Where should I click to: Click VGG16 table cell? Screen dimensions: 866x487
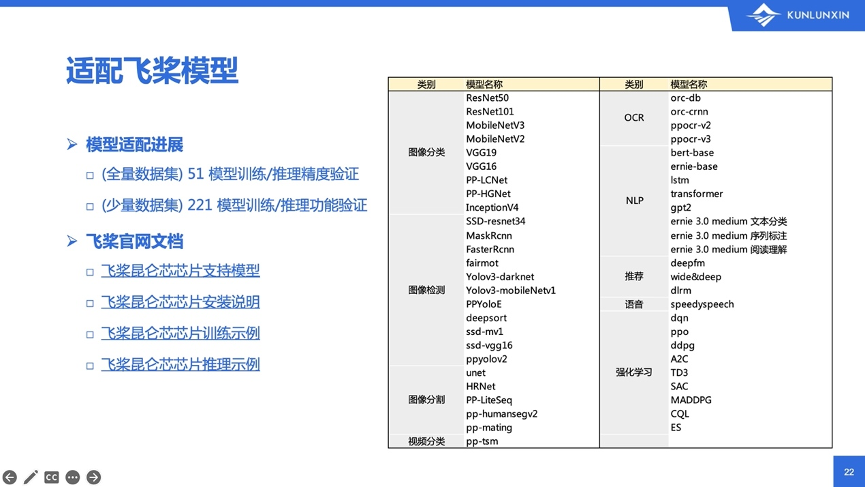tap(481, 166)
